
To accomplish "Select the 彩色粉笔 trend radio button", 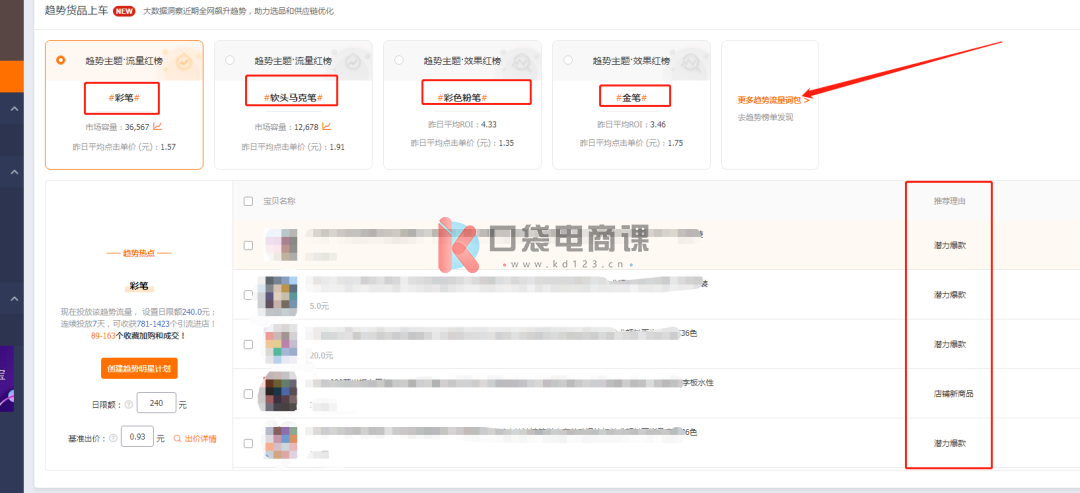I will coord(399,60).
